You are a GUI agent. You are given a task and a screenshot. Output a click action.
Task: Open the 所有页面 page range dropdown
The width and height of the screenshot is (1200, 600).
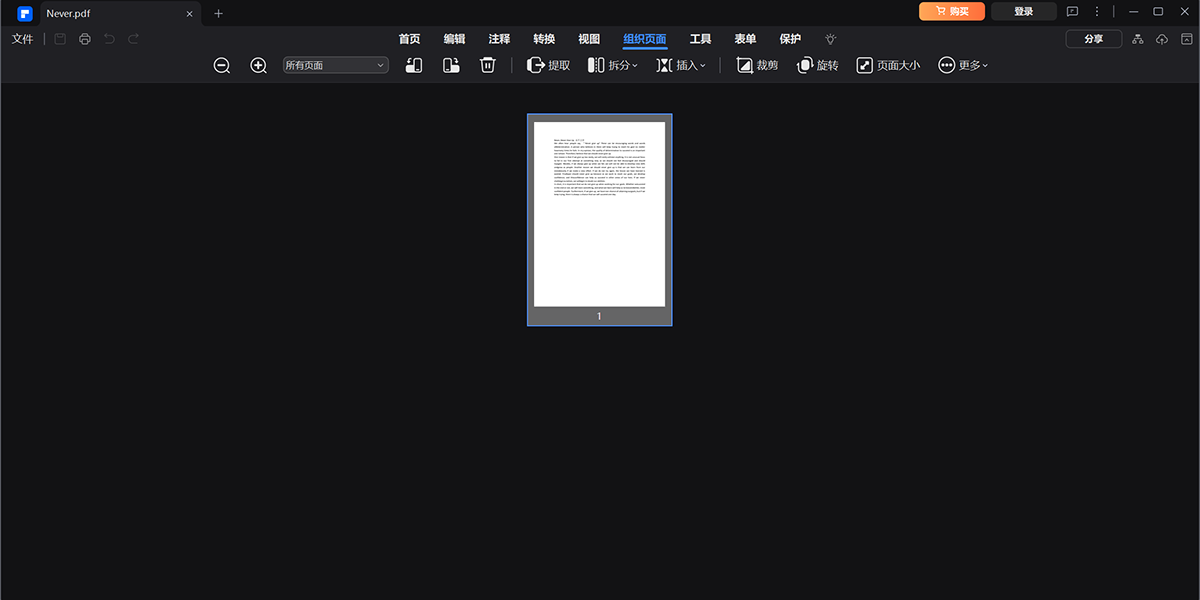pyautogui.click(x=335, y=64)
